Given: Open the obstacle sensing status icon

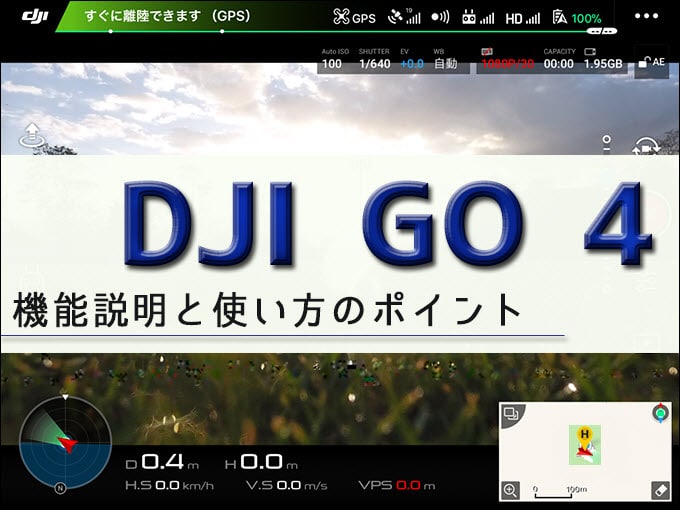Looking at the screenshot, I should [440, 17].
